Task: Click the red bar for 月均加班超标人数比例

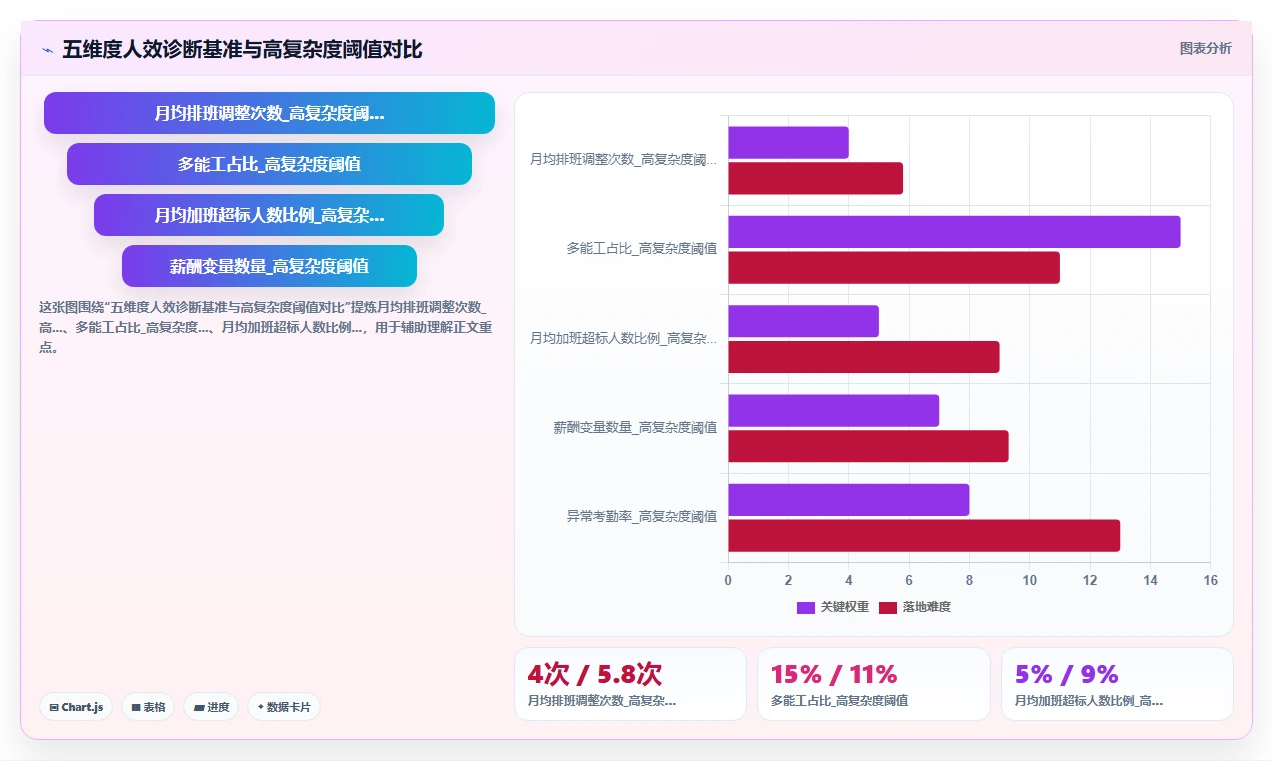Action: [864, 357]
